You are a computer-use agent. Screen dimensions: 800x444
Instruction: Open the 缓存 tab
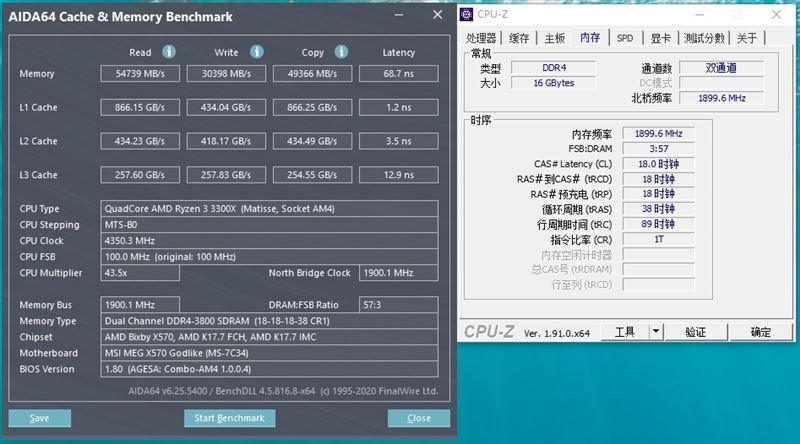coord(519,38)
